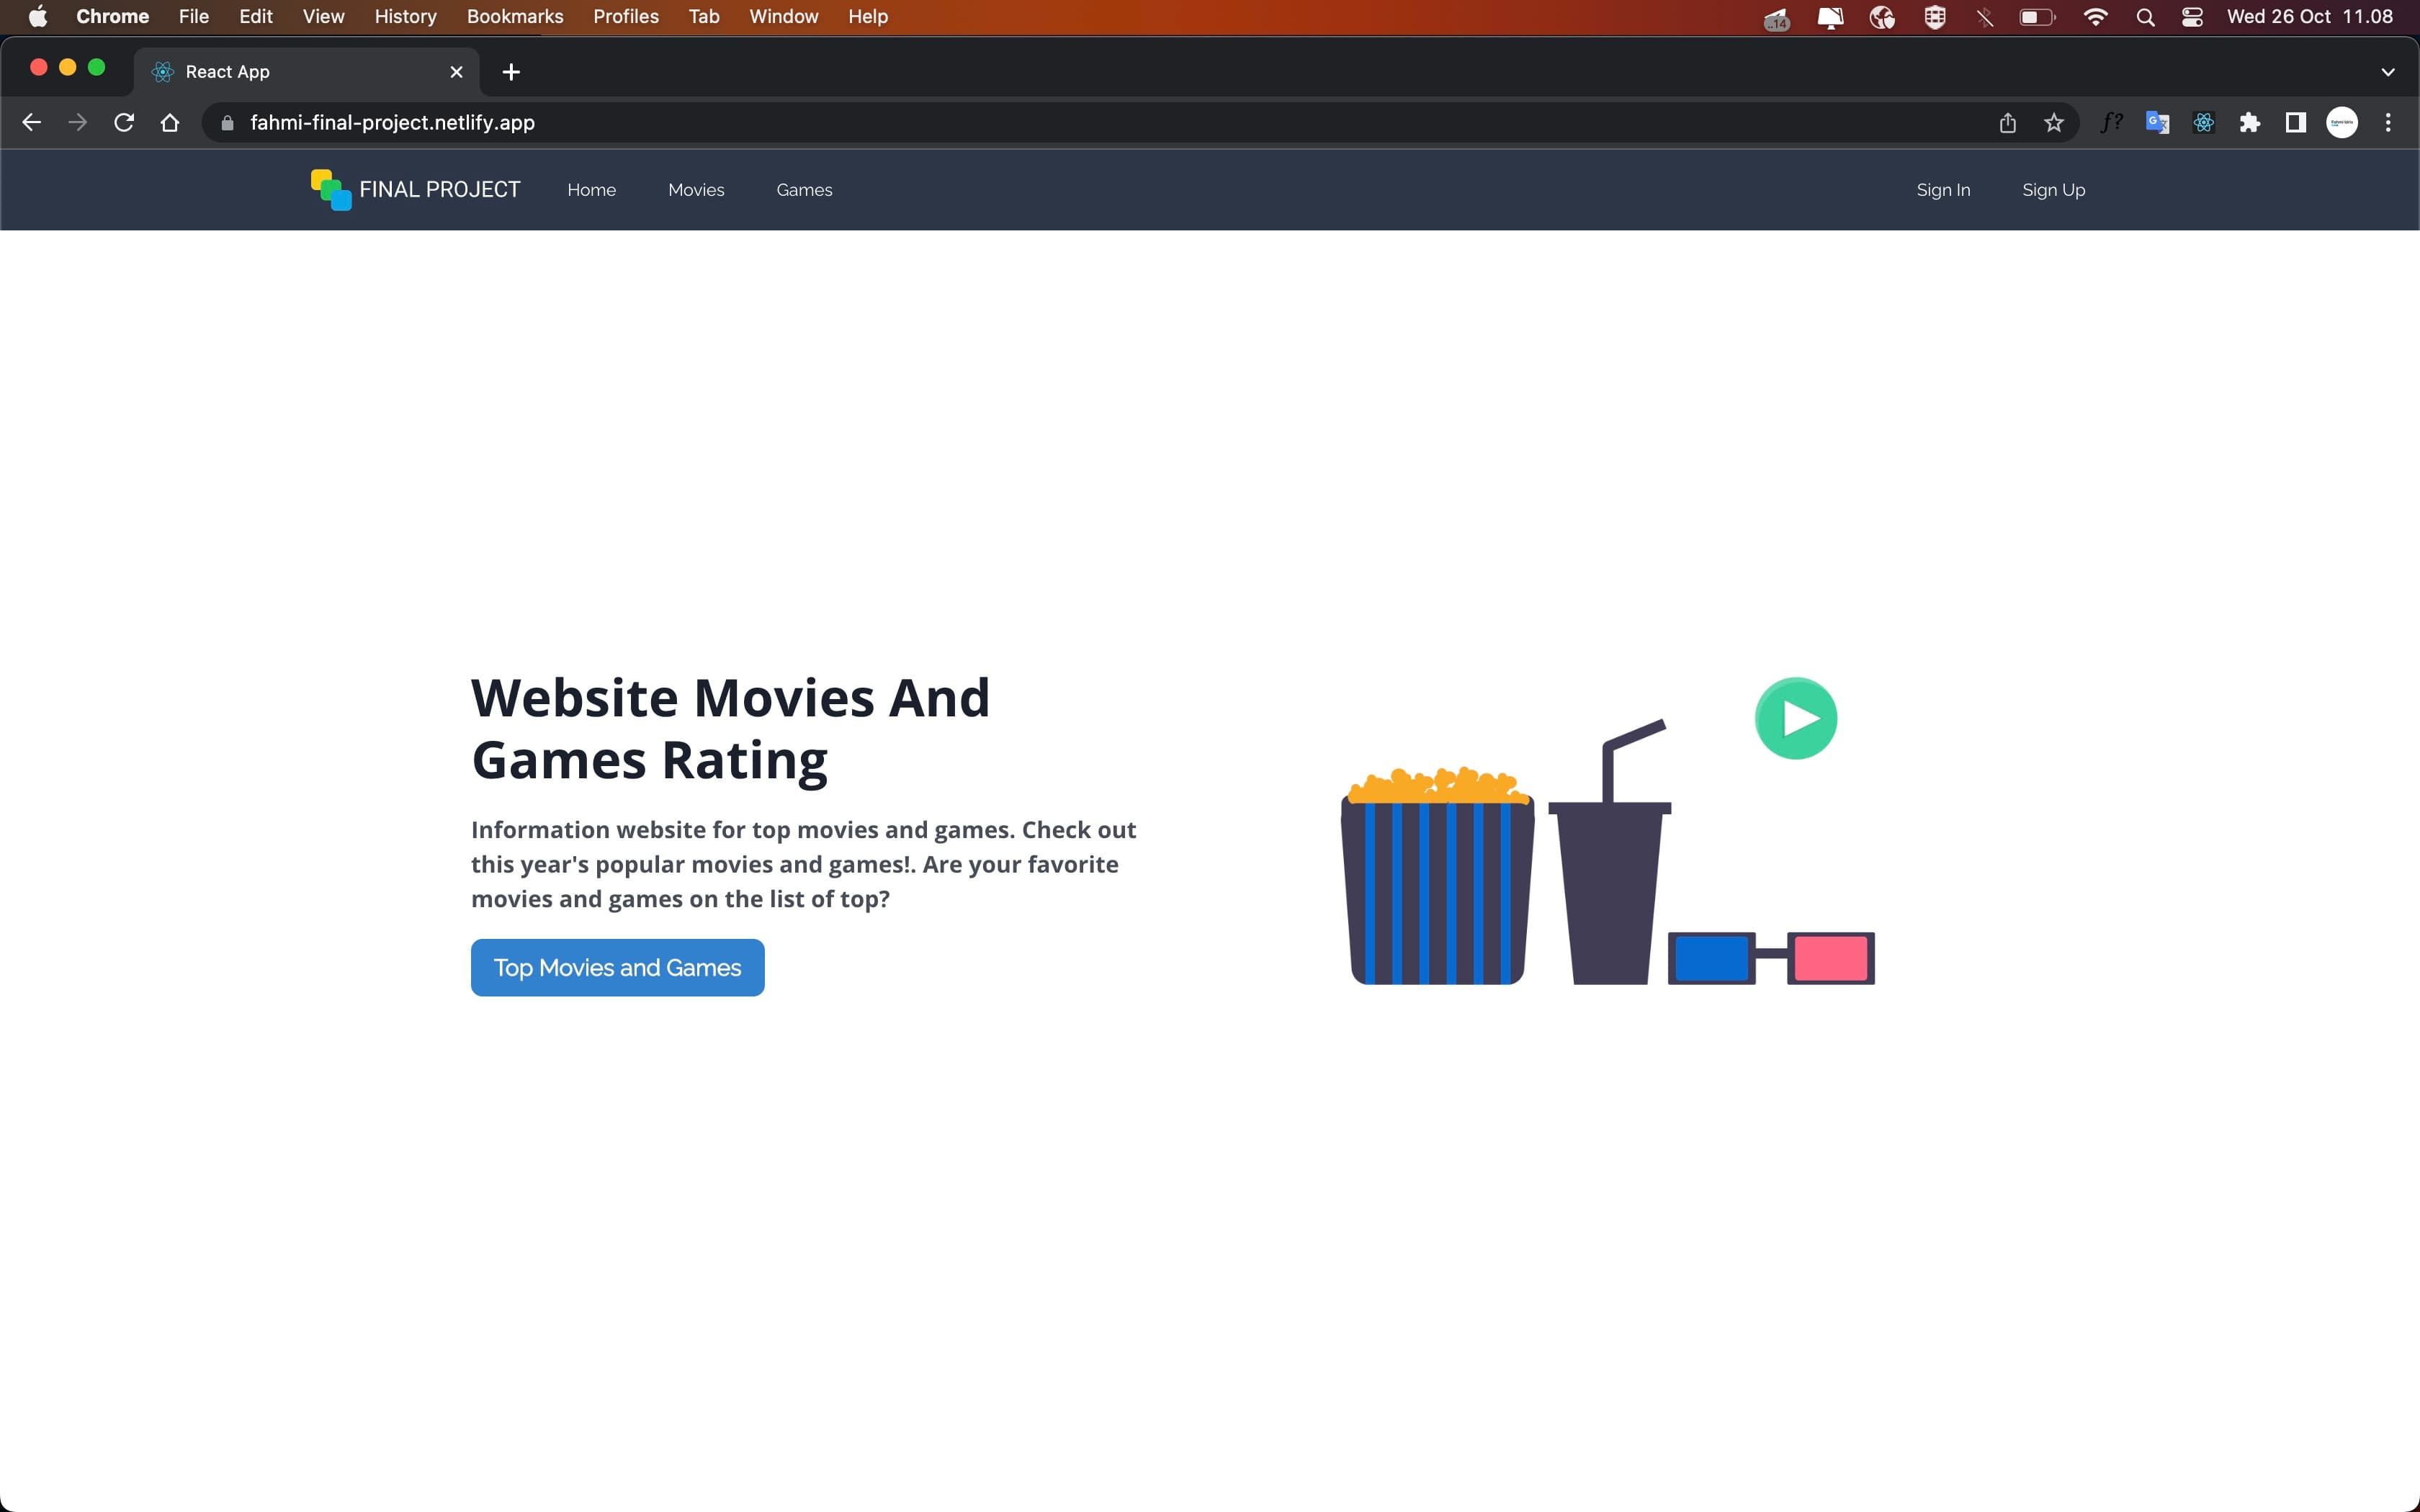The image size is (2420, 1512).
Task: Share this page via share icon
Action: [2007, 123]
